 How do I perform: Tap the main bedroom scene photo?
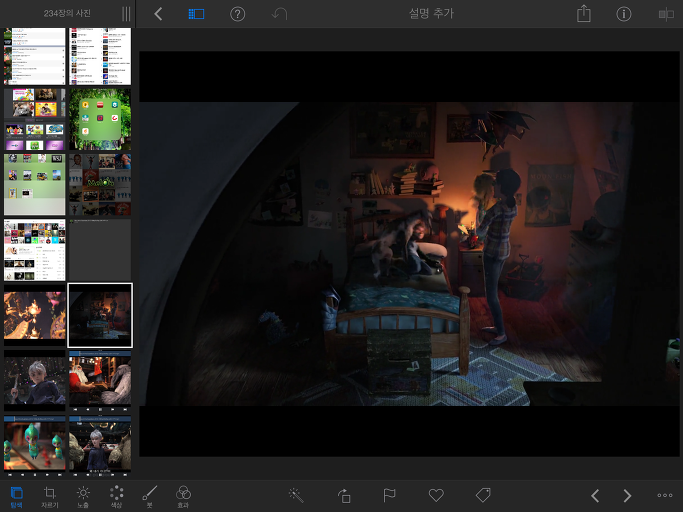click(x=409, y=254)
